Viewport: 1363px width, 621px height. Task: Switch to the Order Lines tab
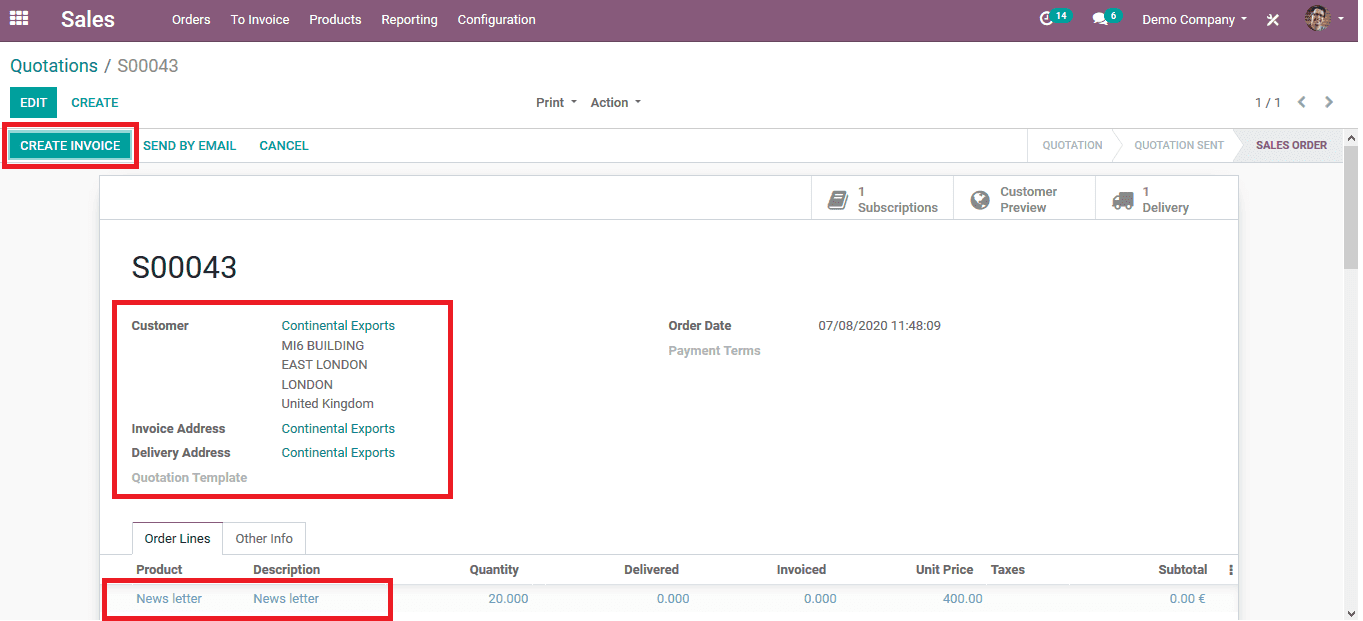point(177,538)
